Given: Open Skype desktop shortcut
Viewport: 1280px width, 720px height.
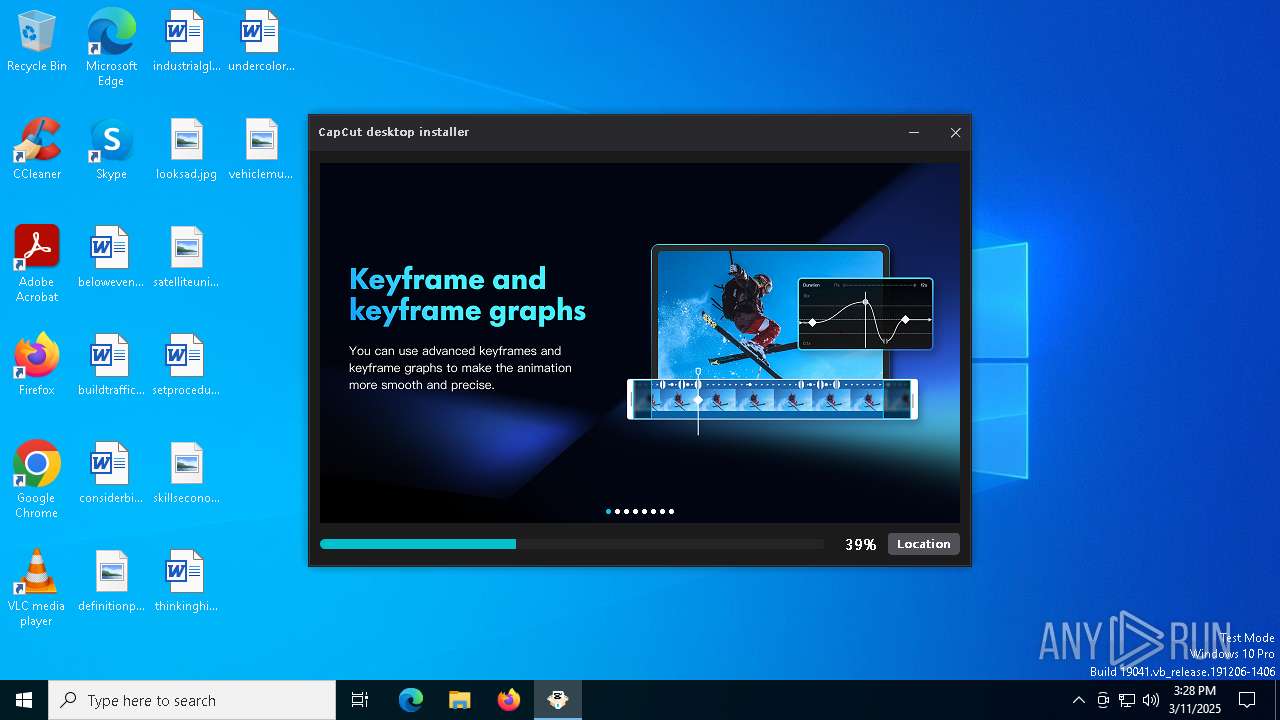Looking at the screenshot, I should (x=111, y=150).
